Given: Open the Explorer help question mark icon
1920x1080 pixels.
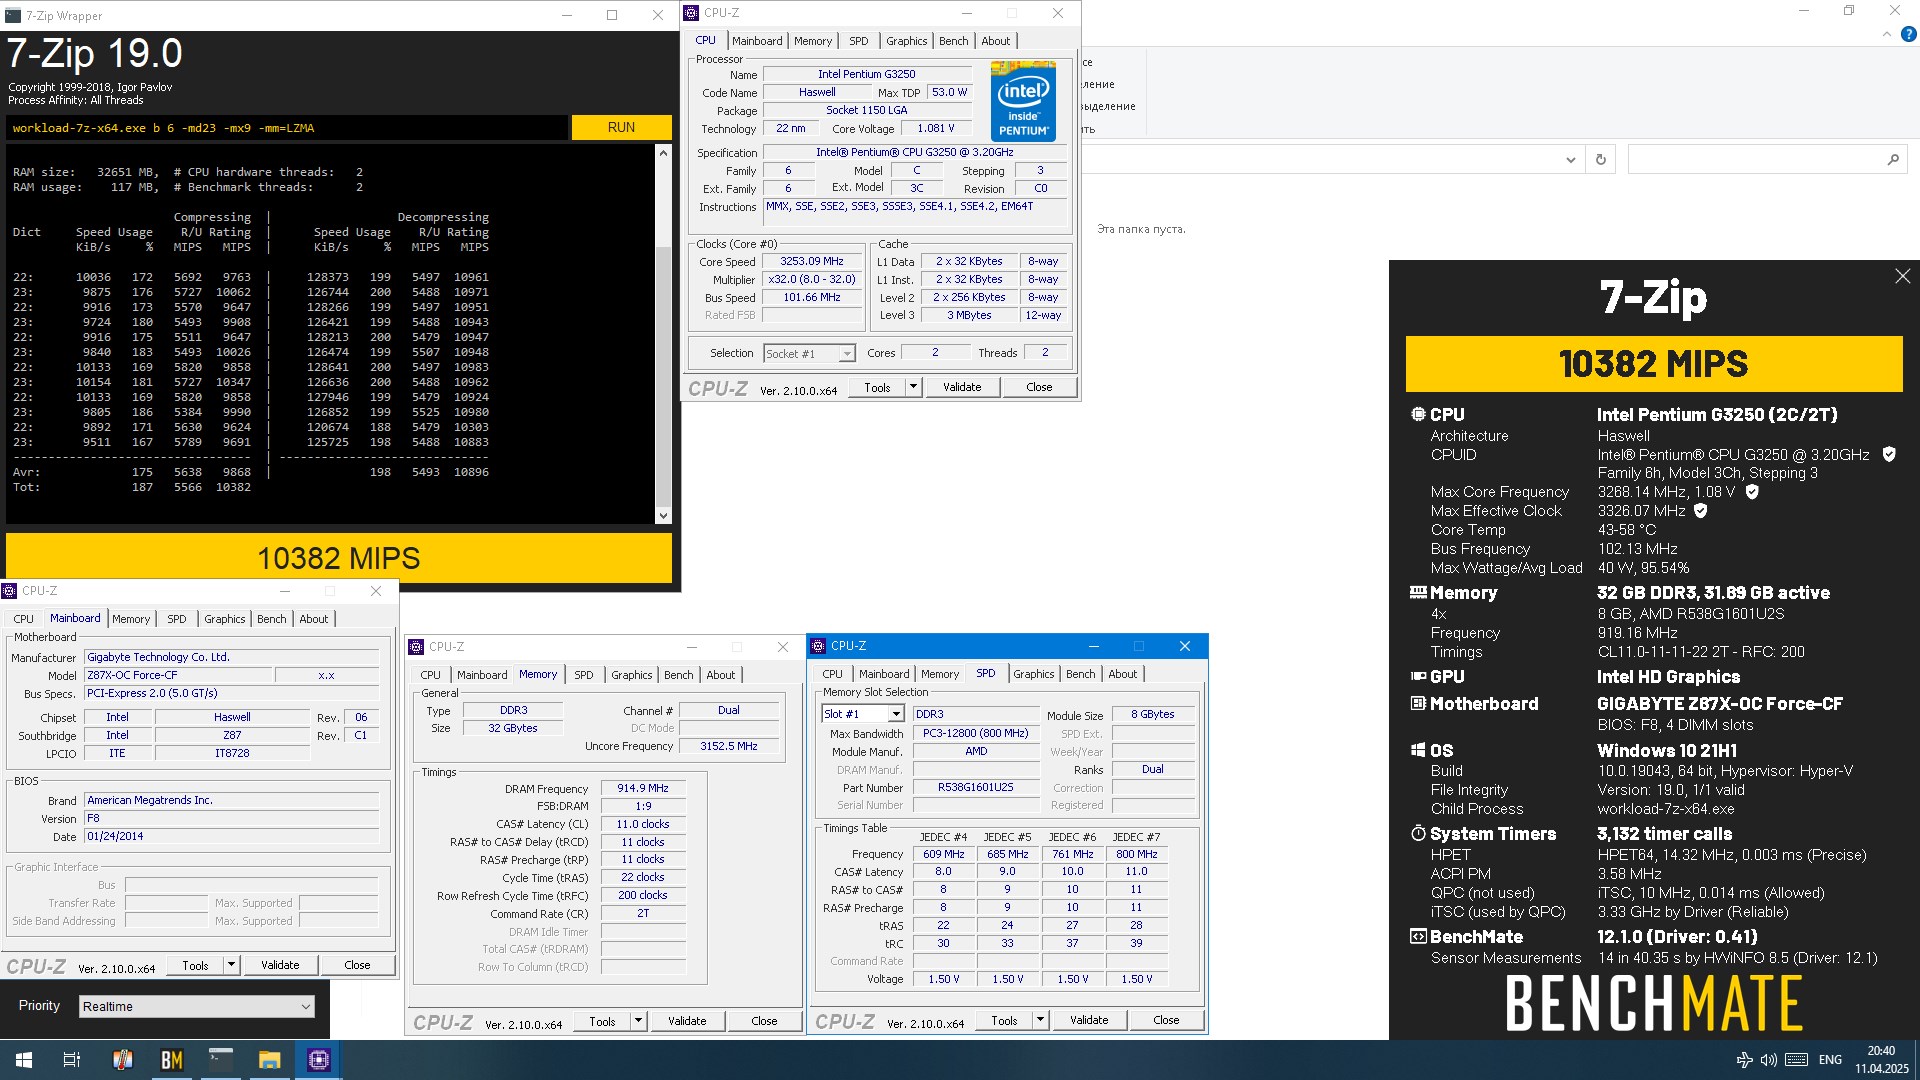Looking at the screenshot, I should (1908, 34).
